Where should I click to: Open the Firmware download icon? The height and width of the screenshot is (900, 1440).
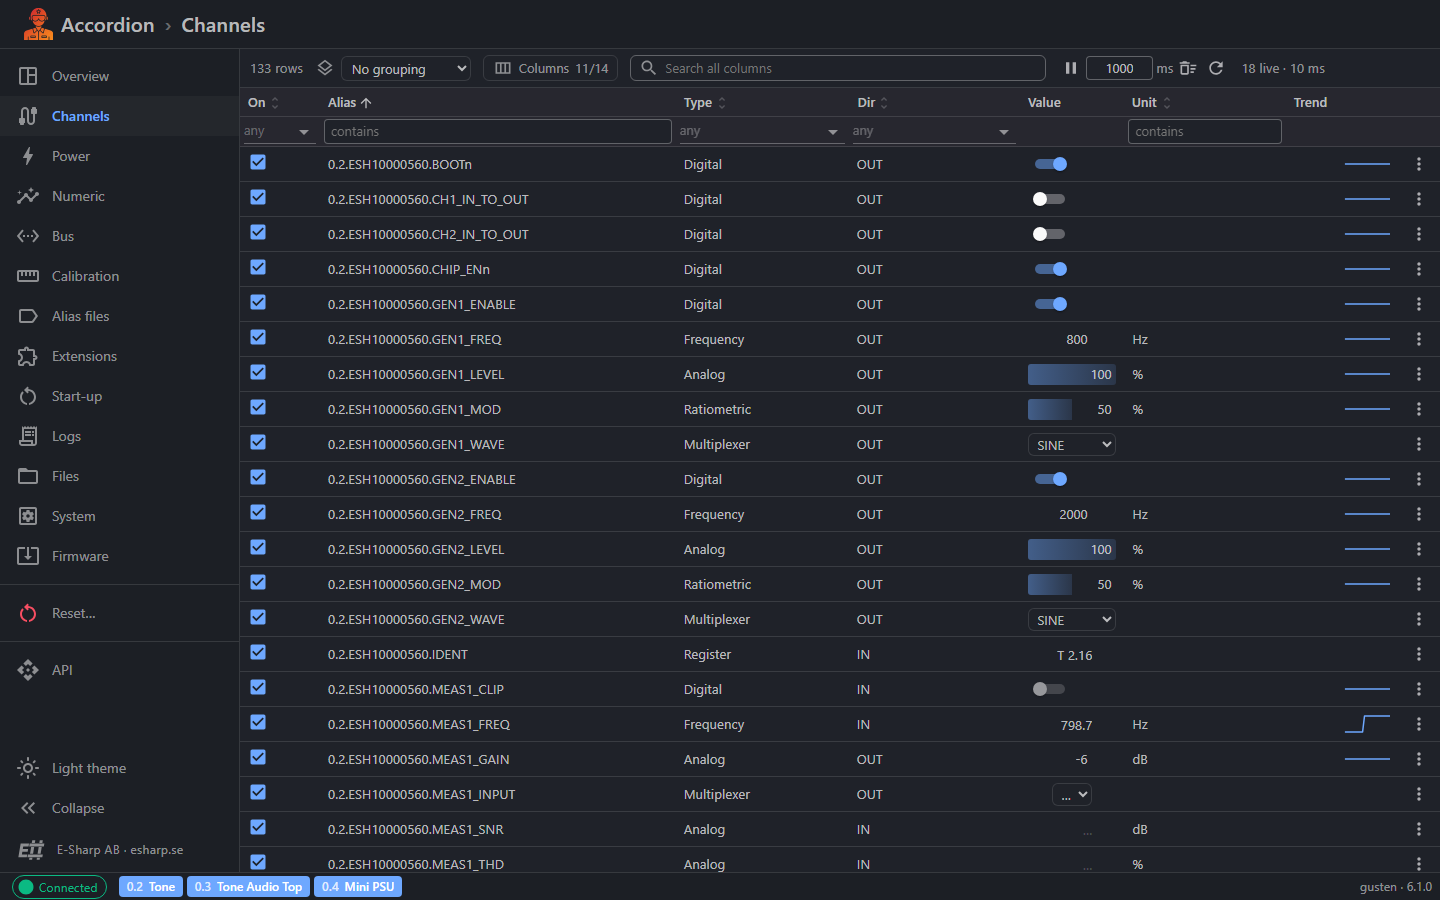(28, 556)
